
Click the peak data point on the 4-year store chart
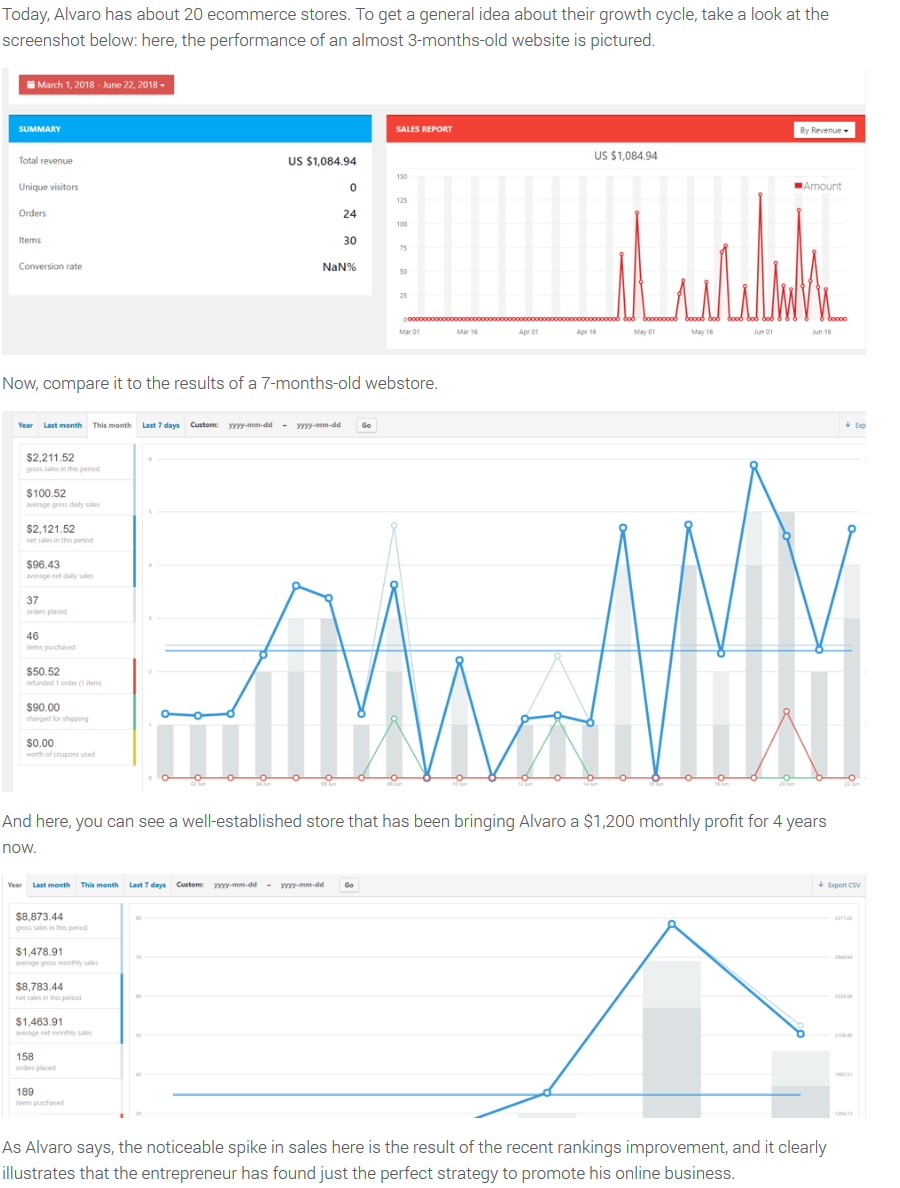pos(670,925)
